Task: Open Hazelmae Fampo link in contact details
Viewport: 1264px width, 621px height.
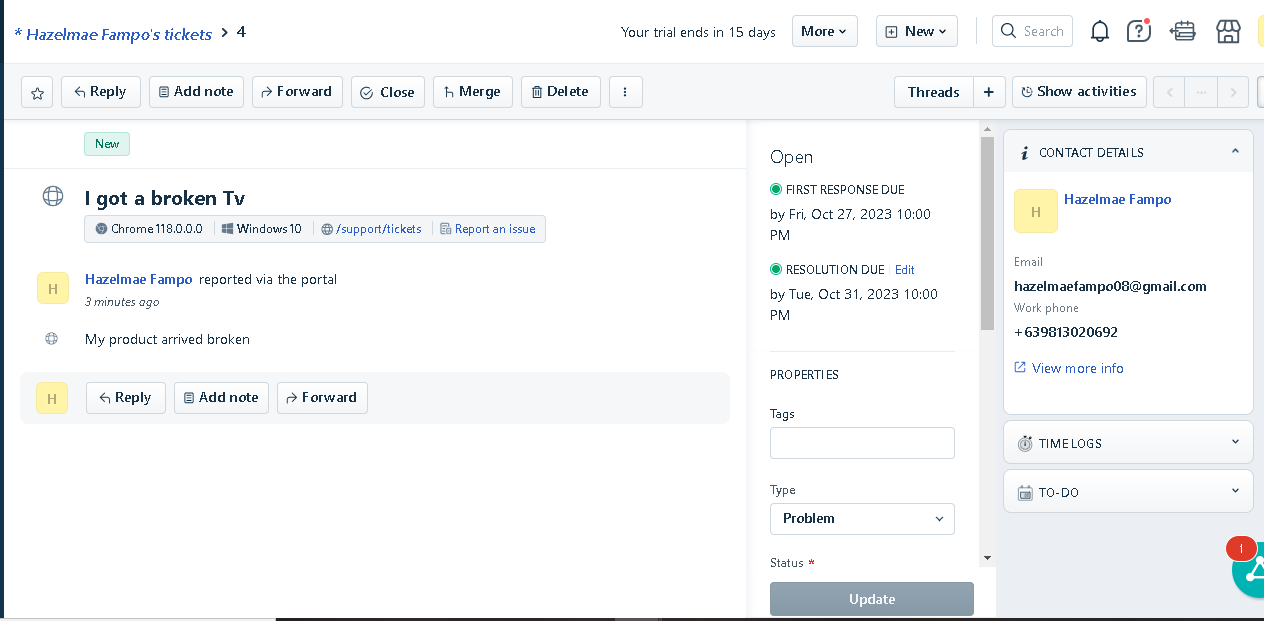Action: 1117,199
